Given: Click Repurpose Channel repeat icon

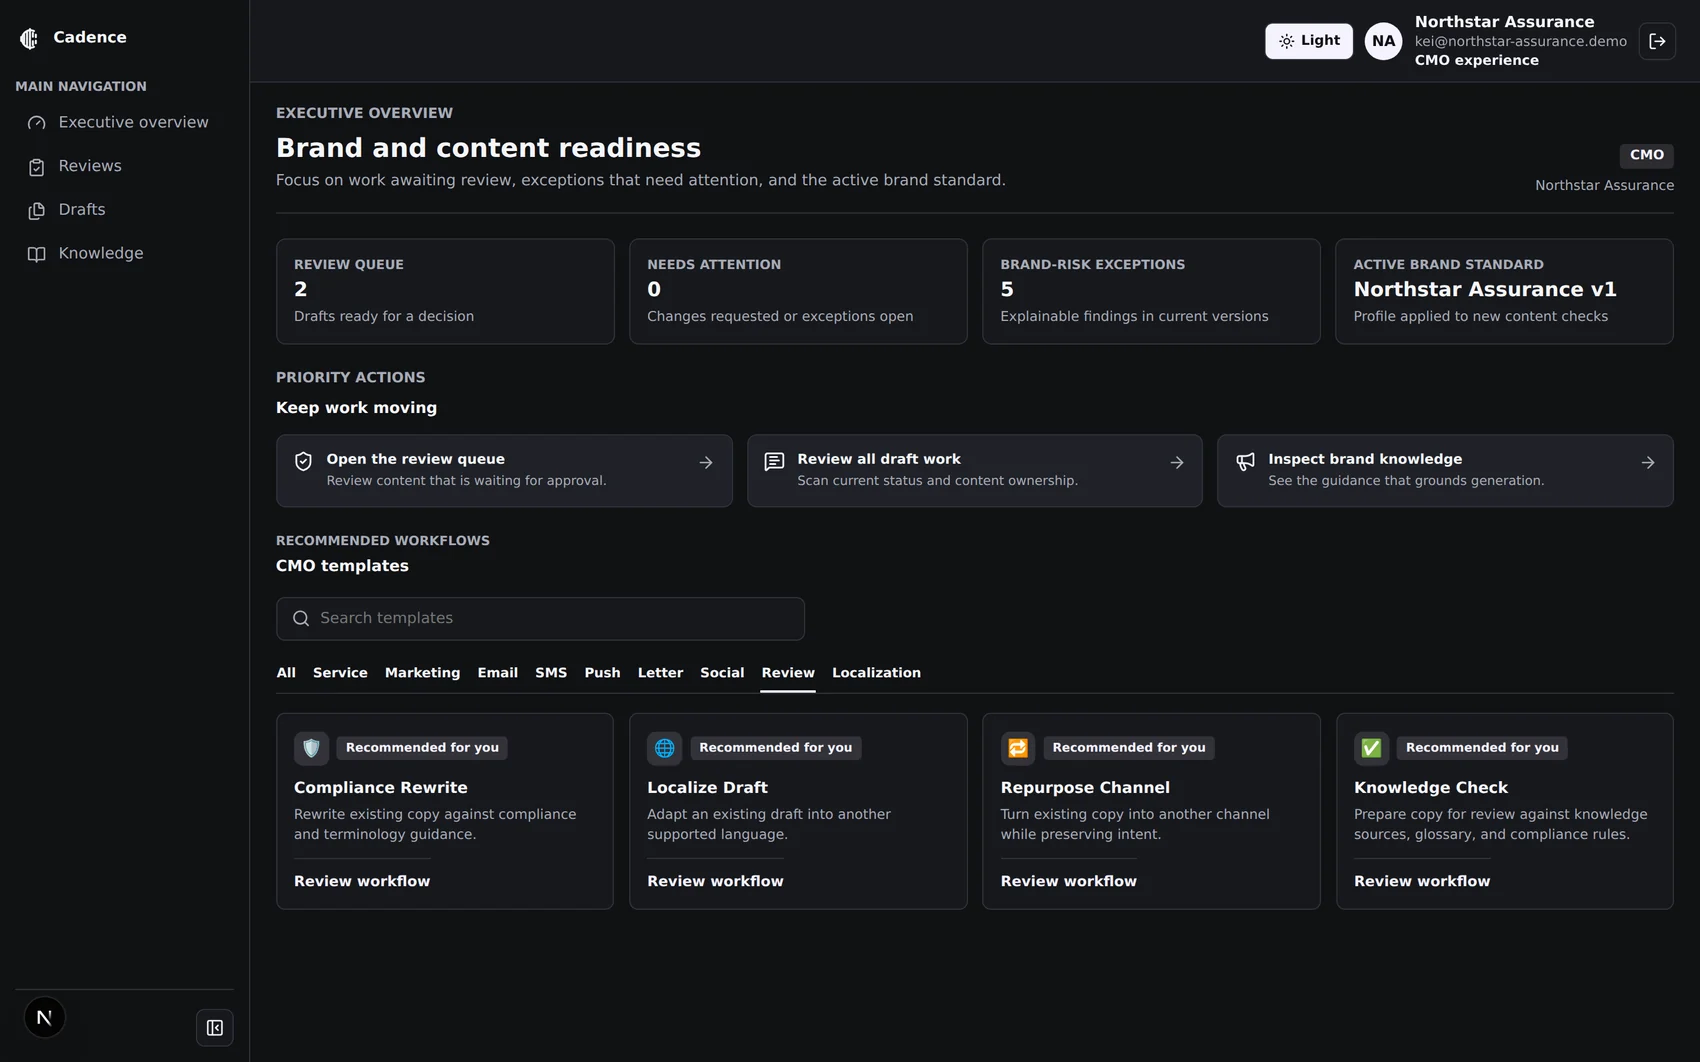Looking at the screenshot, I should click(x=1018, y=748).
